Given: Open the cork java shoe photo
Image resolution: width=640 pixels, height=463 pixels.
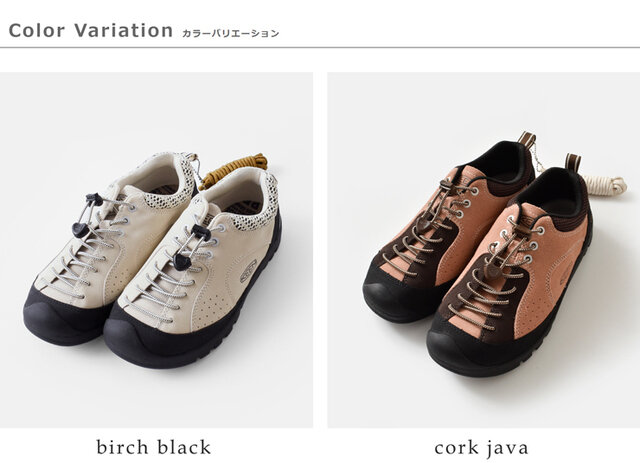Looking at the screenshot, I should (x=484, y=250).
